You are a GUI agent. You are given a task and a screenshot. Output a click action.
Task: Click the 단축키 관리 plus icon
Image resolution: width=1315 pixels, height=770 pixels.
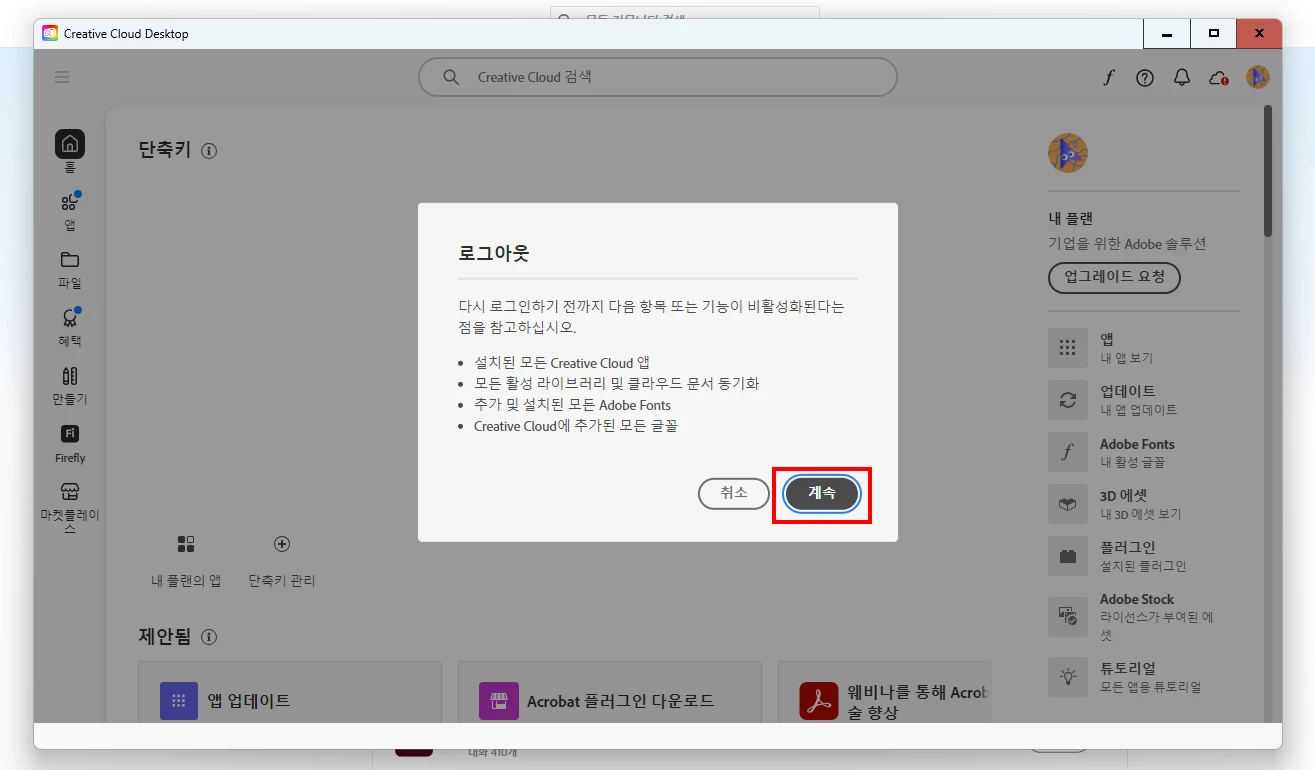click(x=282, y=544)
